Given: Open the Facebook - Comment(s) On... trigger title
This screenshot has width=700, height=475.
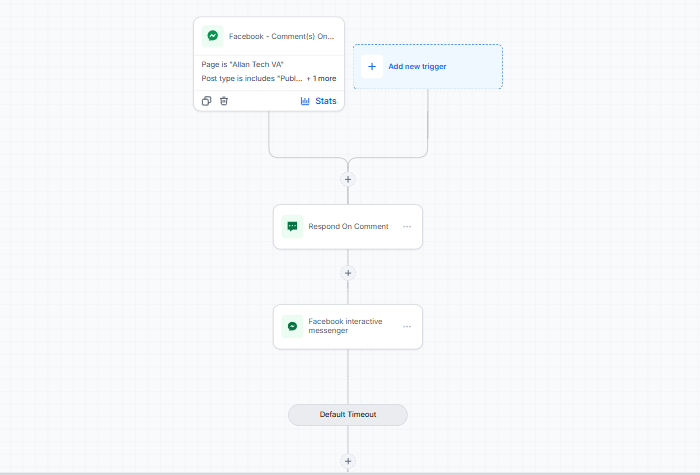Looking at the screenshot, I should (x=281, y=36).
